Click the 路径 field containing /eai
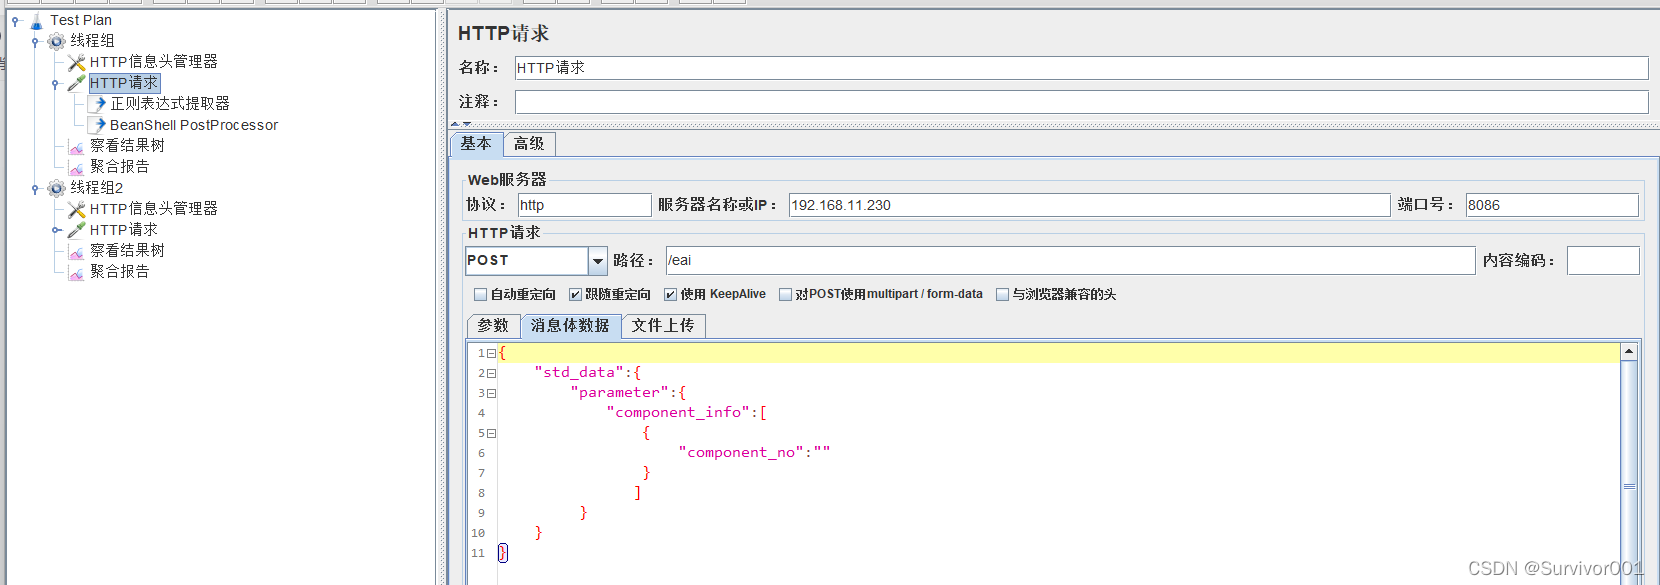 [x=1070, y=261]
